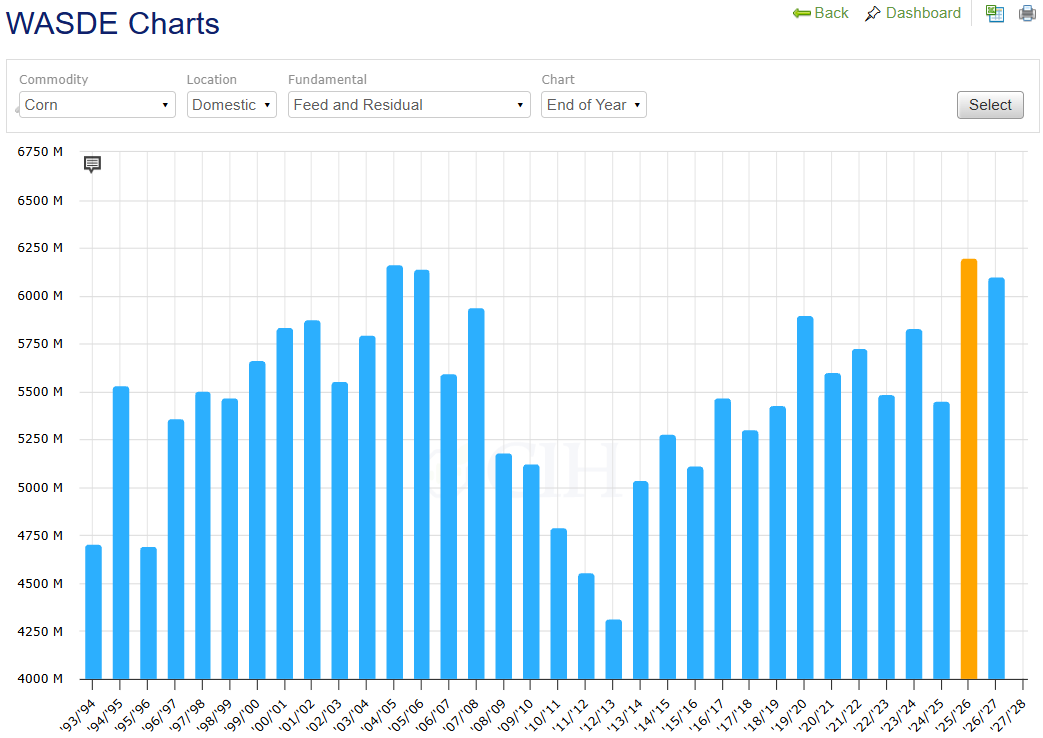1043x738 pixels.
Task: Click the orange '25/'26 bar
Action: click(968, 469)
